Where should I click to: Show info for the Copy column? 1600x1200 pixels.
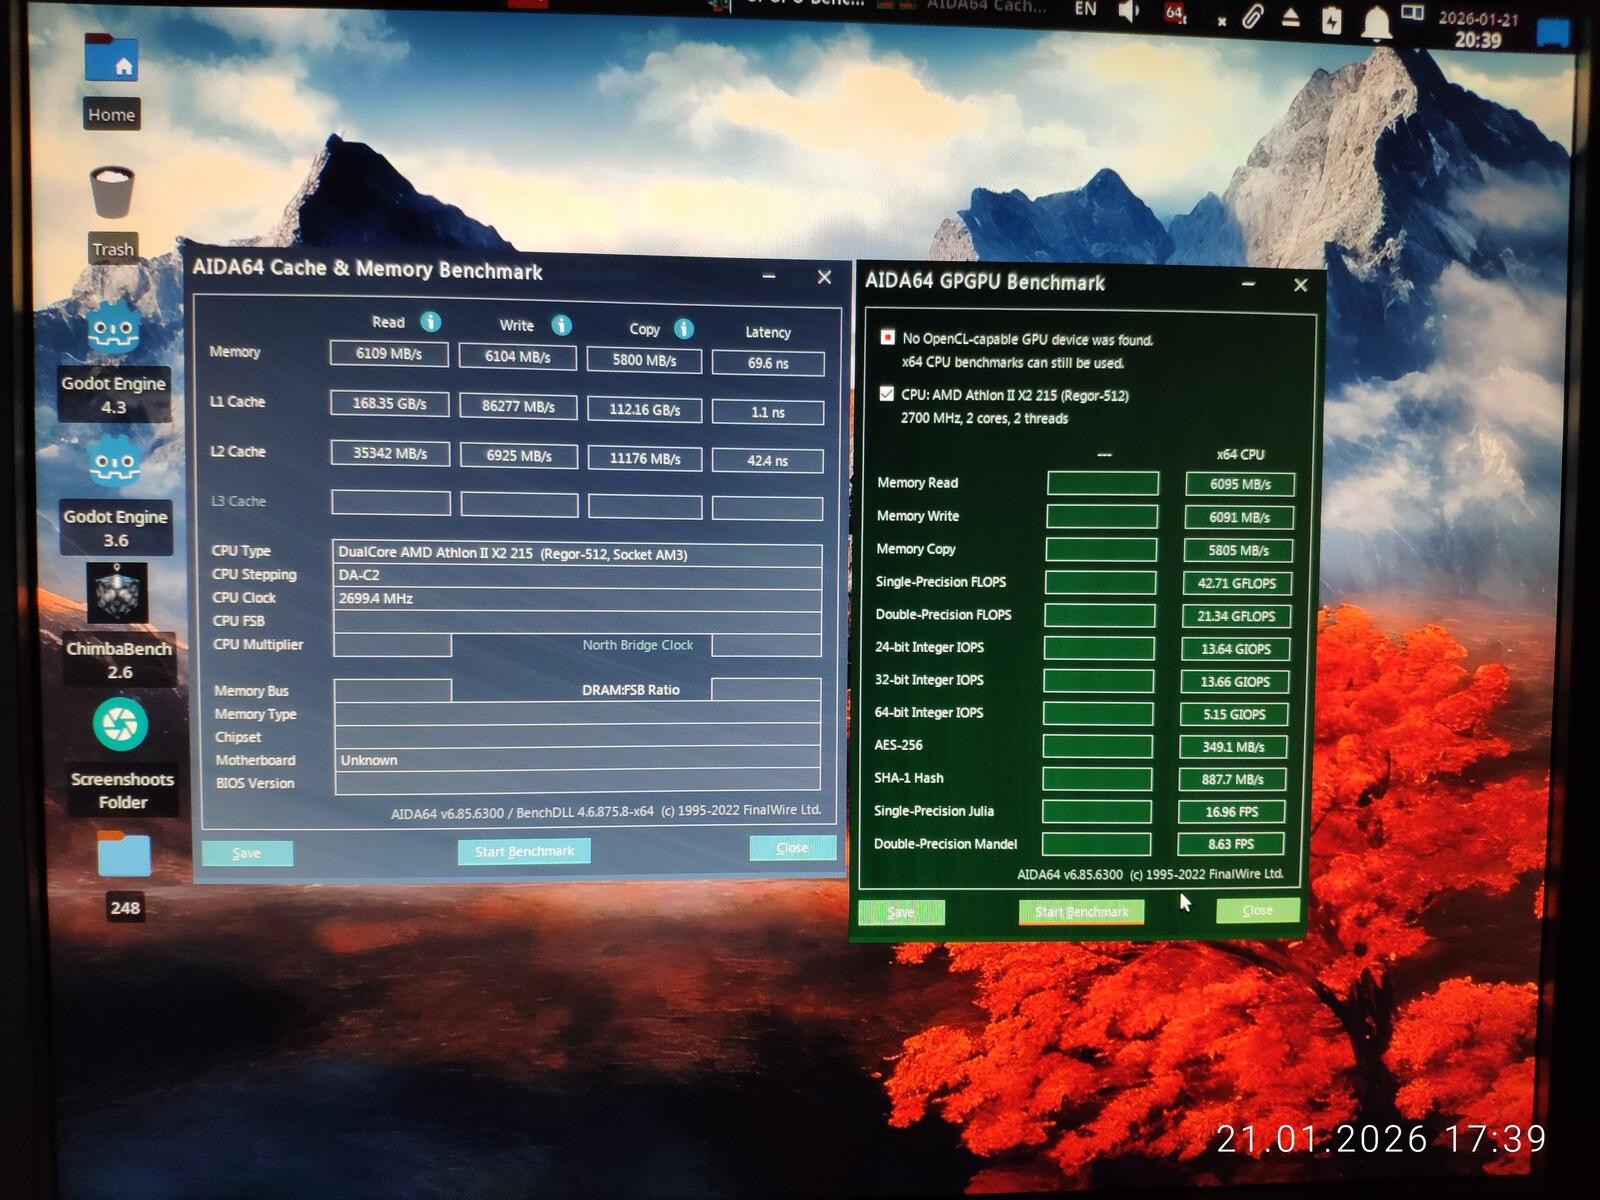[684, 328]
